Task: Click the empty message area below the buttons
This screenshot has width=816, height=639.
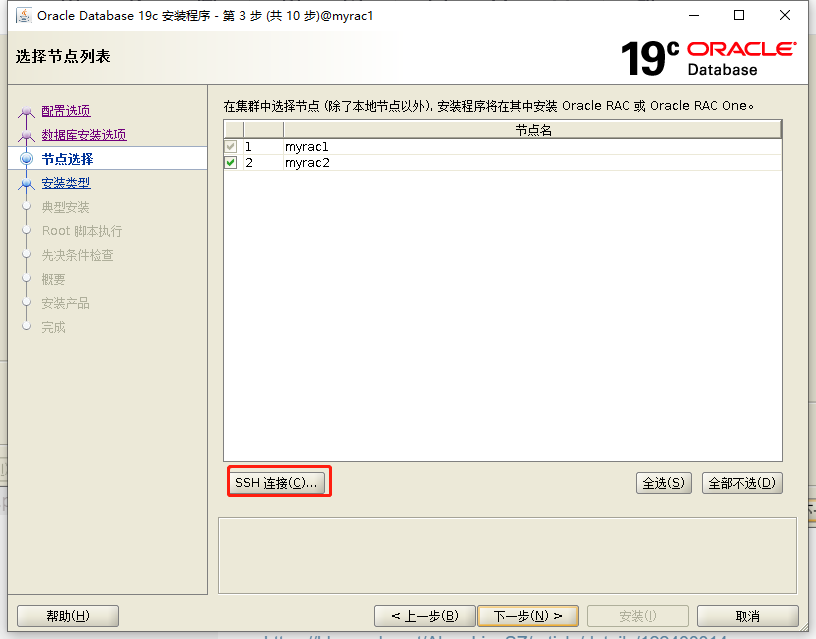Action: [x=507, y=555]
